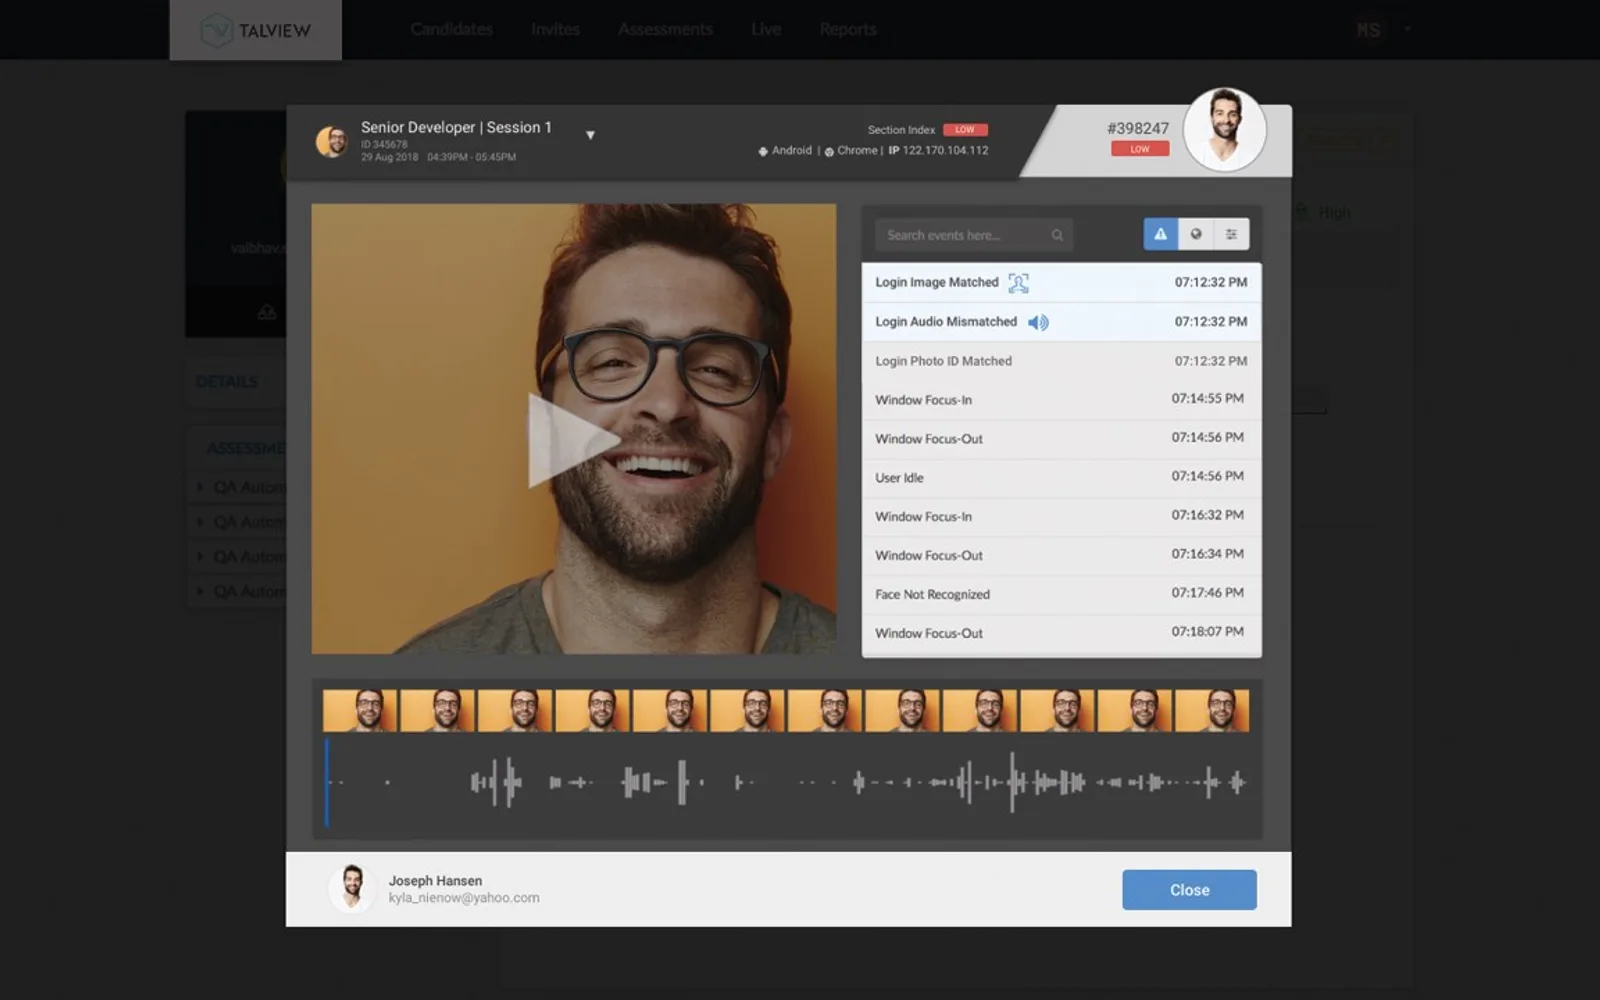1600x1000 pixels.
Task: Click the large candidate profile photo at top right
Action: pos(1224,129)
